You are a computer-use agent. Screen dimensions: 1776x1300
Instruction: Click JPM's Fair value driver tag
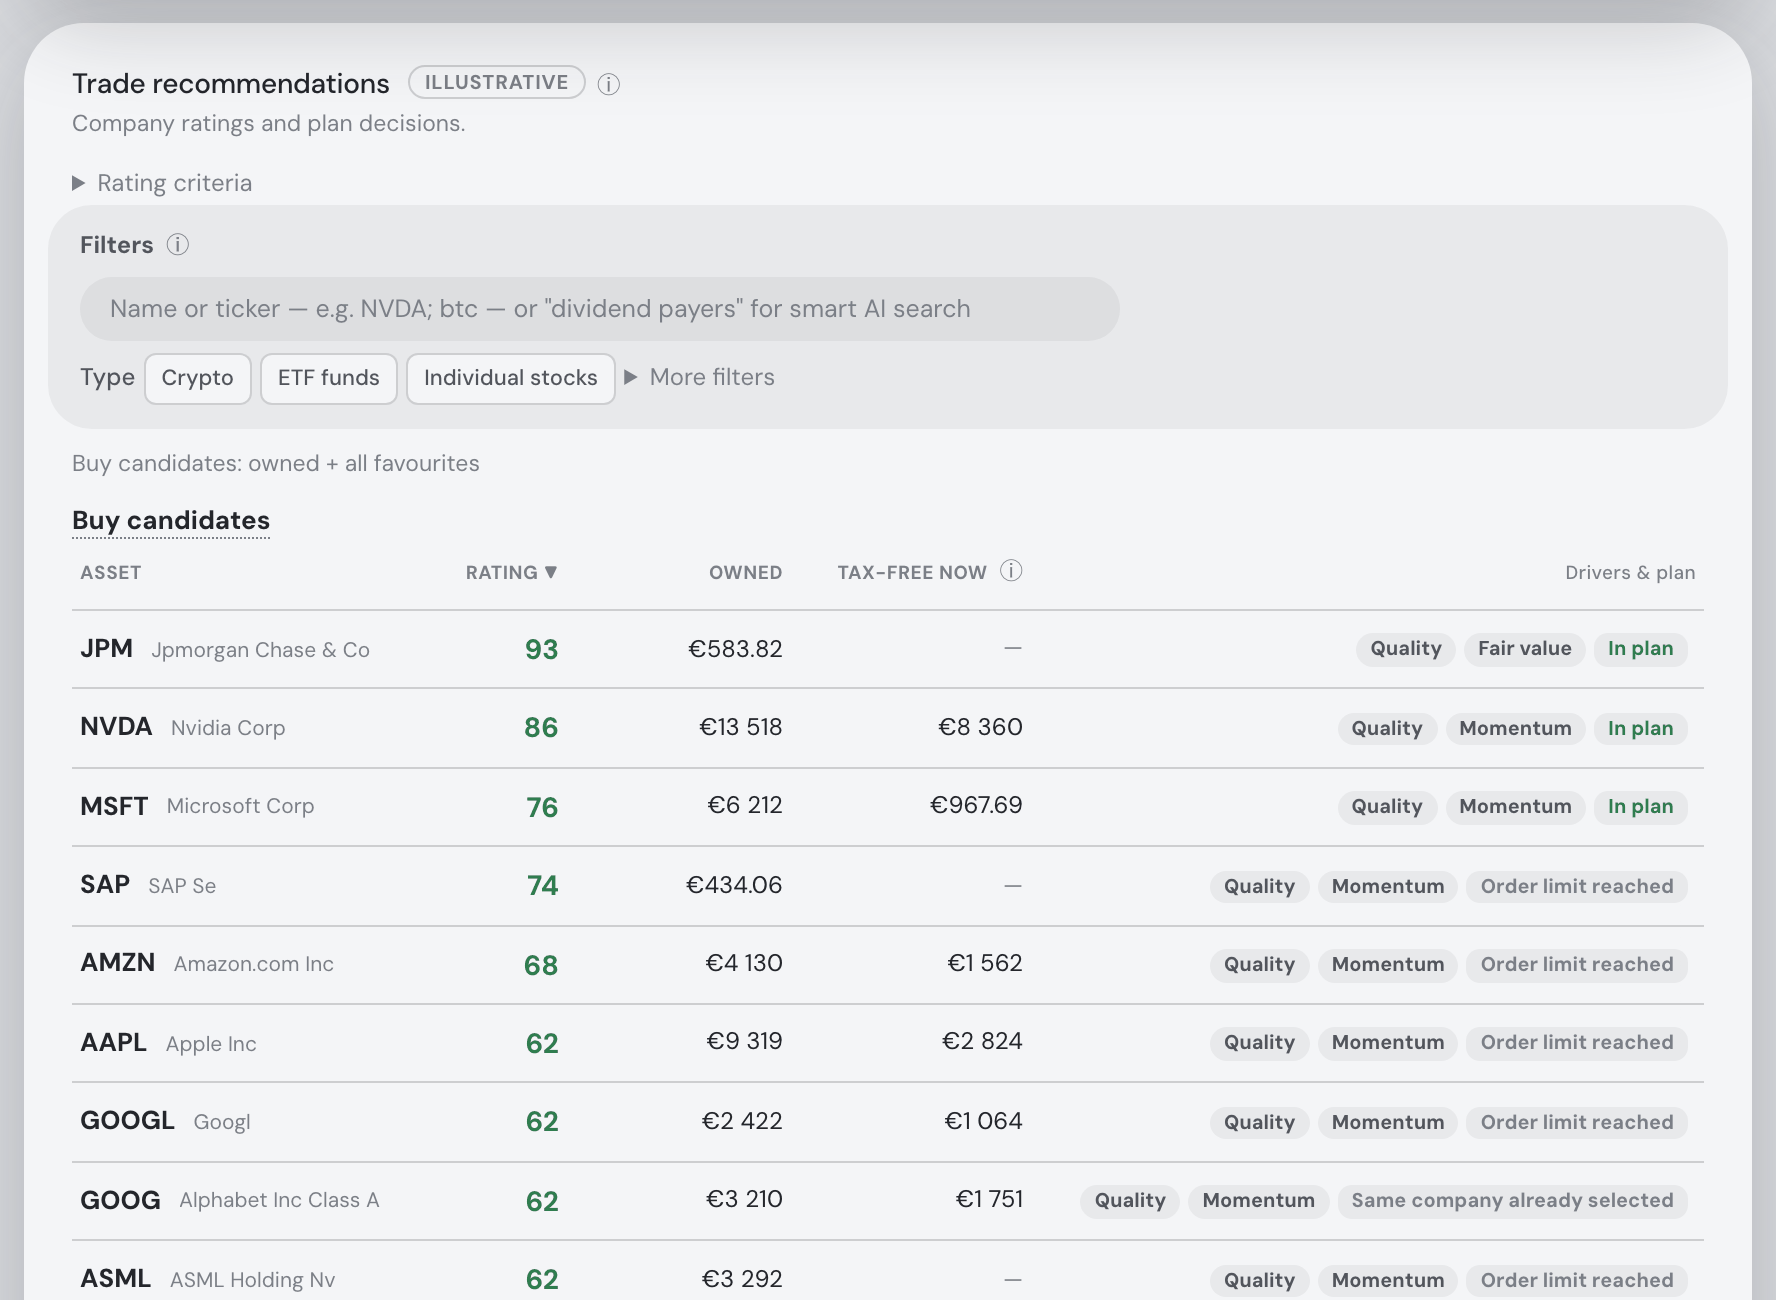1525,649
